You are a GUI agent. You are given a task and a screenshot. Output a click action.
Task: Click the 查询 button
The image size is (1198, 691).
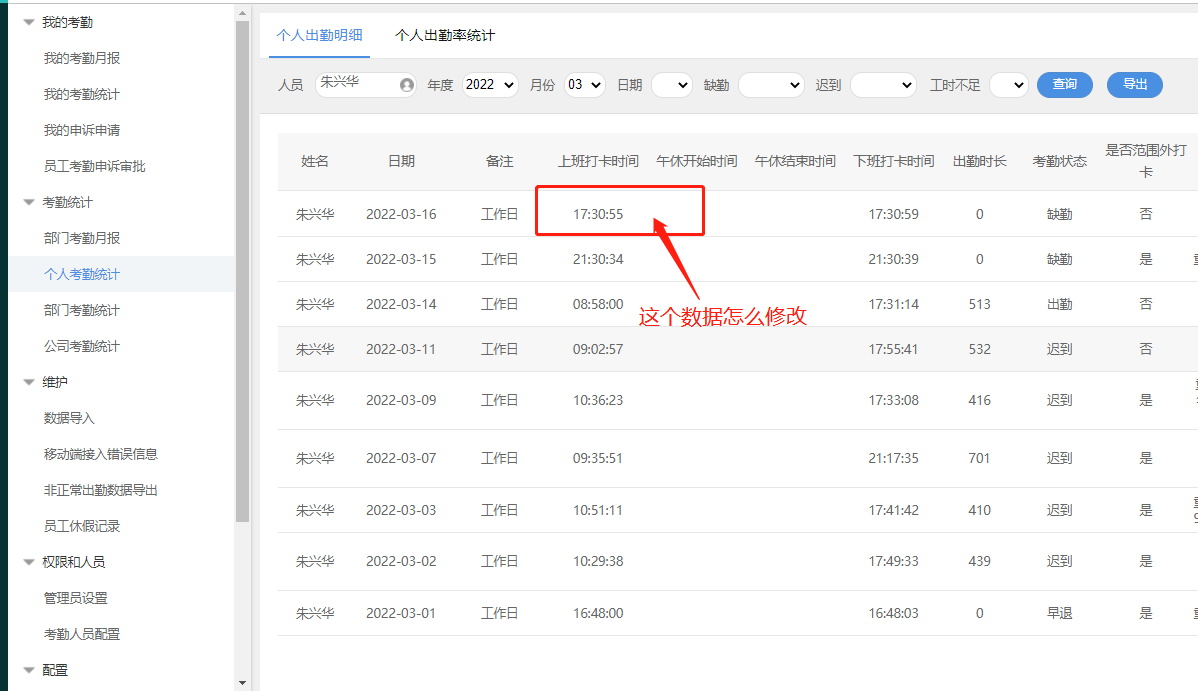[1064, 85]
